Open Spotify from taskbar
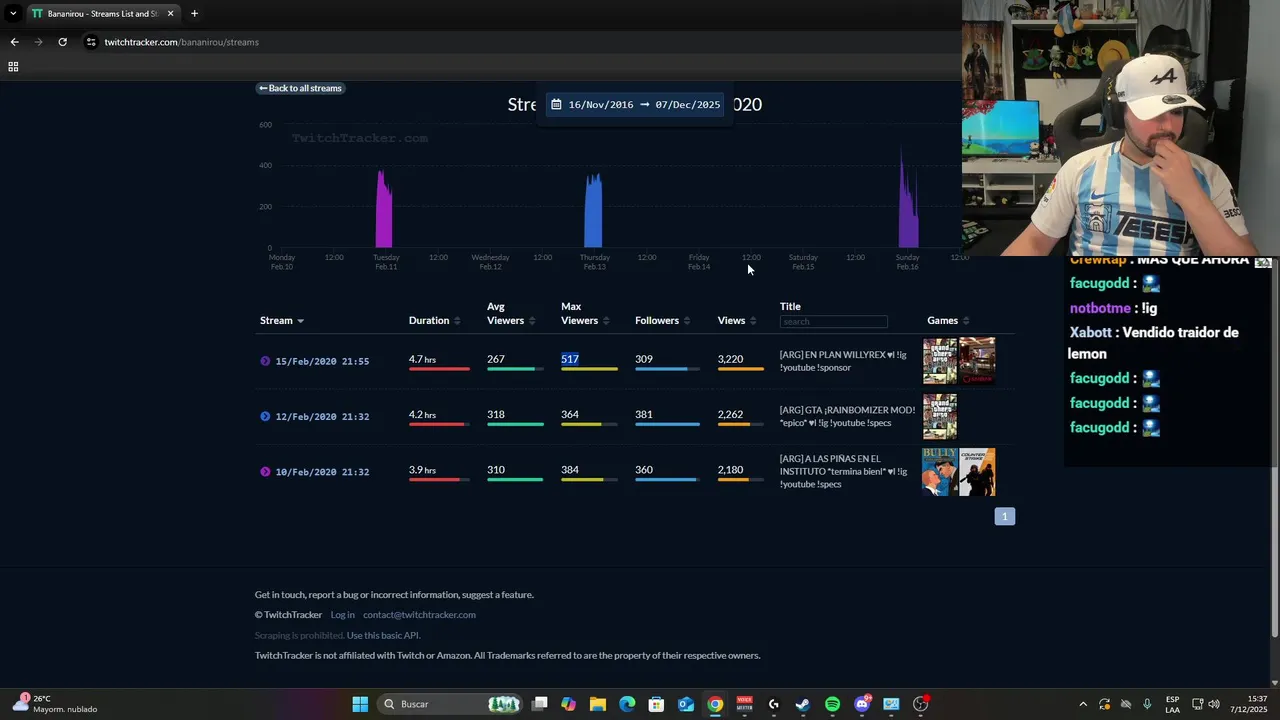1280x720 pixels. tap(832, 704)
